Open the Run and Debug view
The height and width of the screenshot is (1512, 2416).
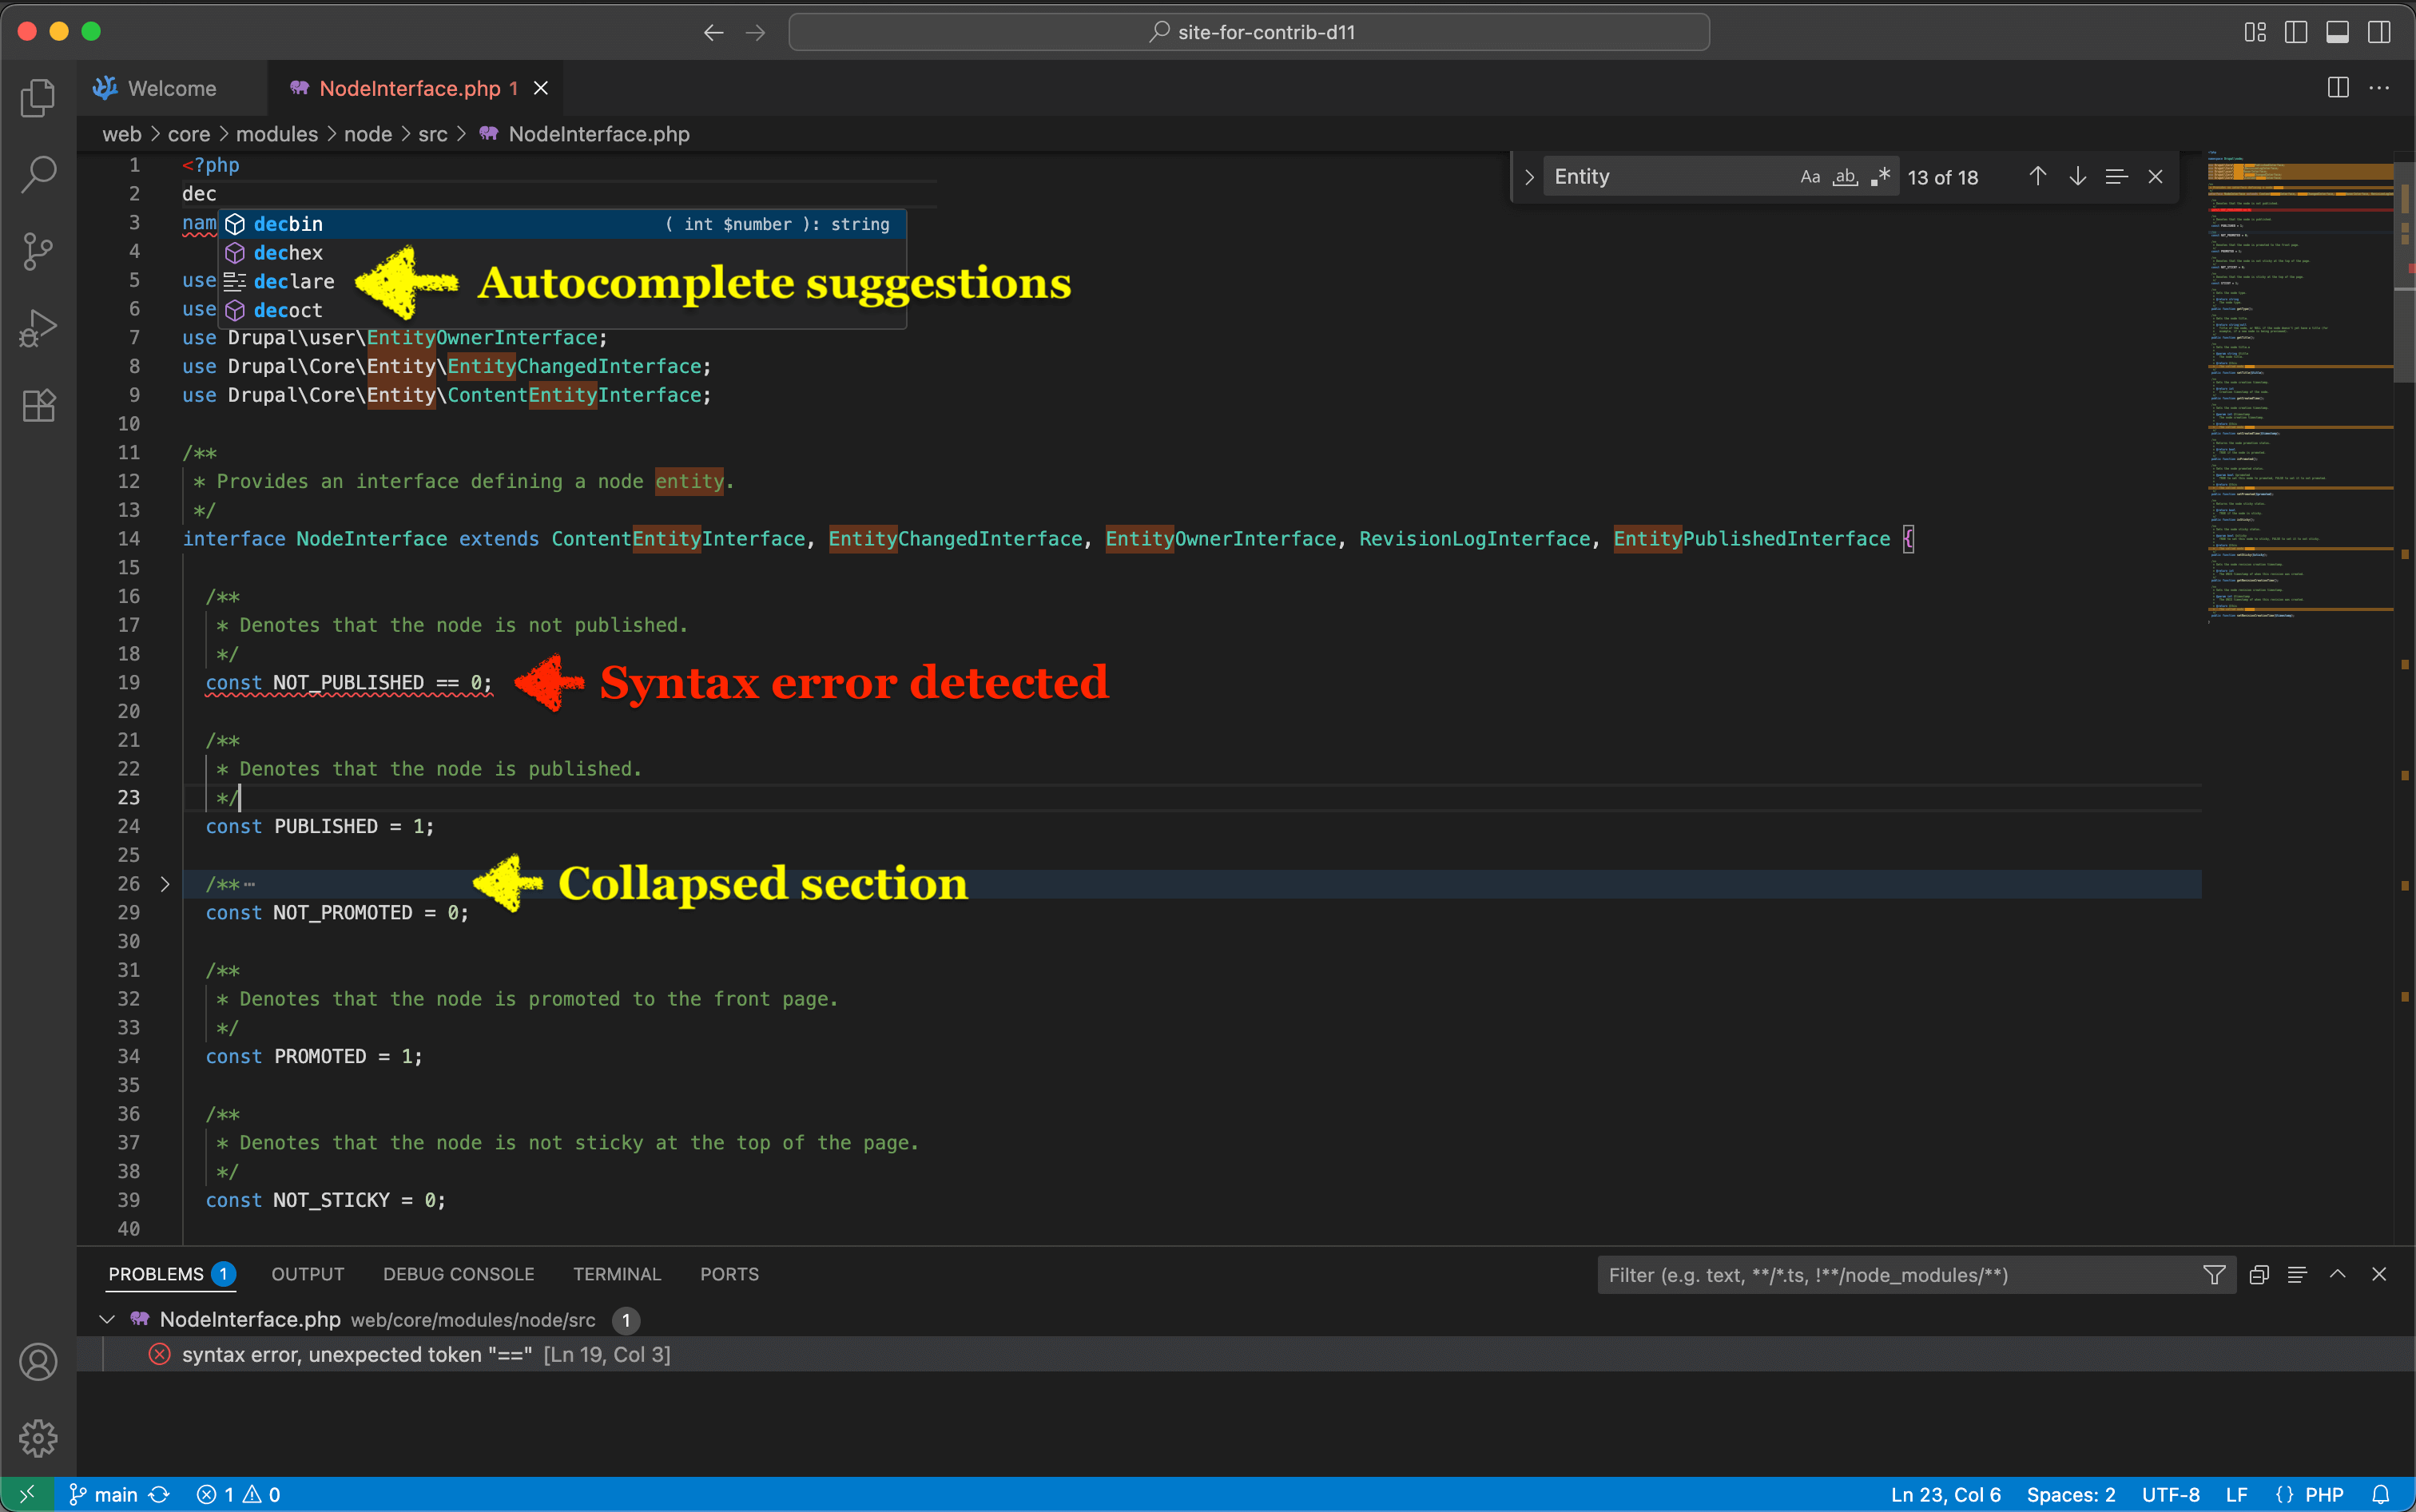pos(38,328)
